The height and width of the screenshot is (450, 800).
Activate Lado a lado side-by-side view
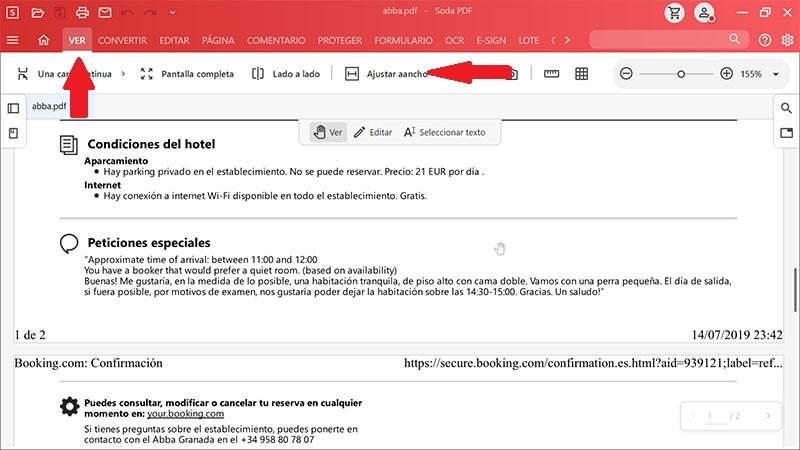click(x=286, y=74)
